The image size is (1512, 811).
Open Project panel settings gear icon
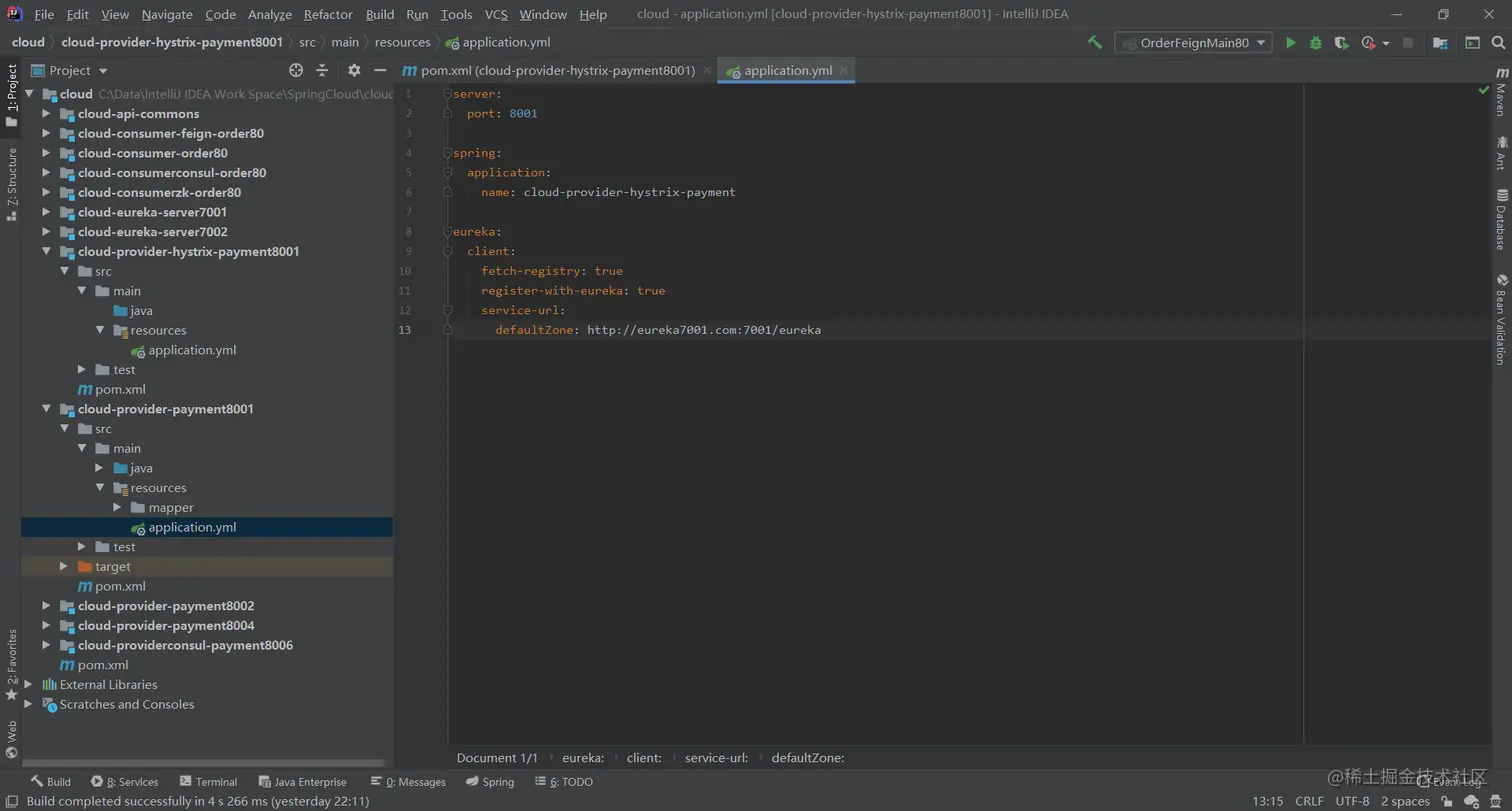click(354, 70)
